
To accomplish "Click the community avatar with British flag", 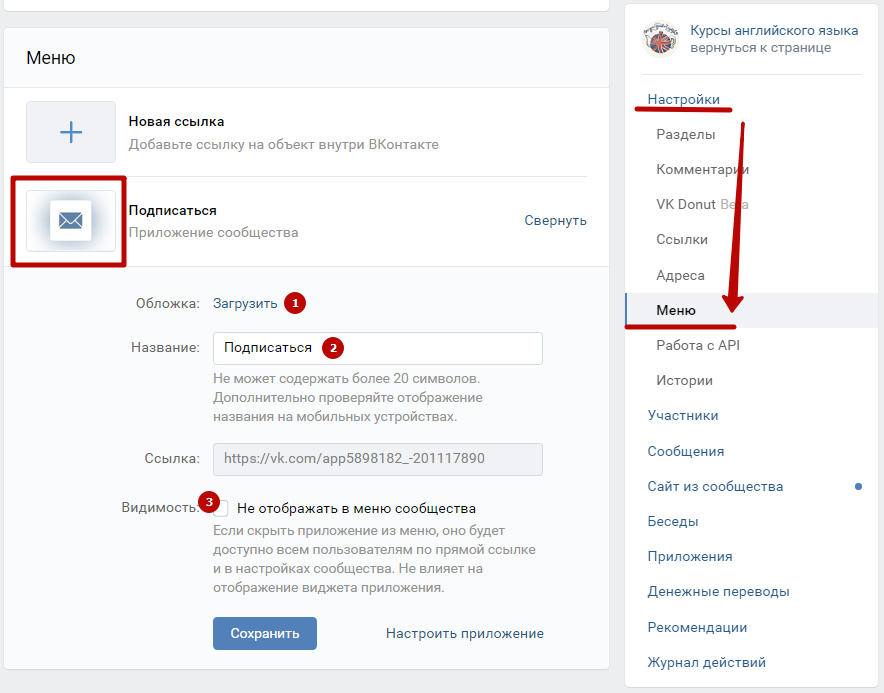I will coord(660,39).
